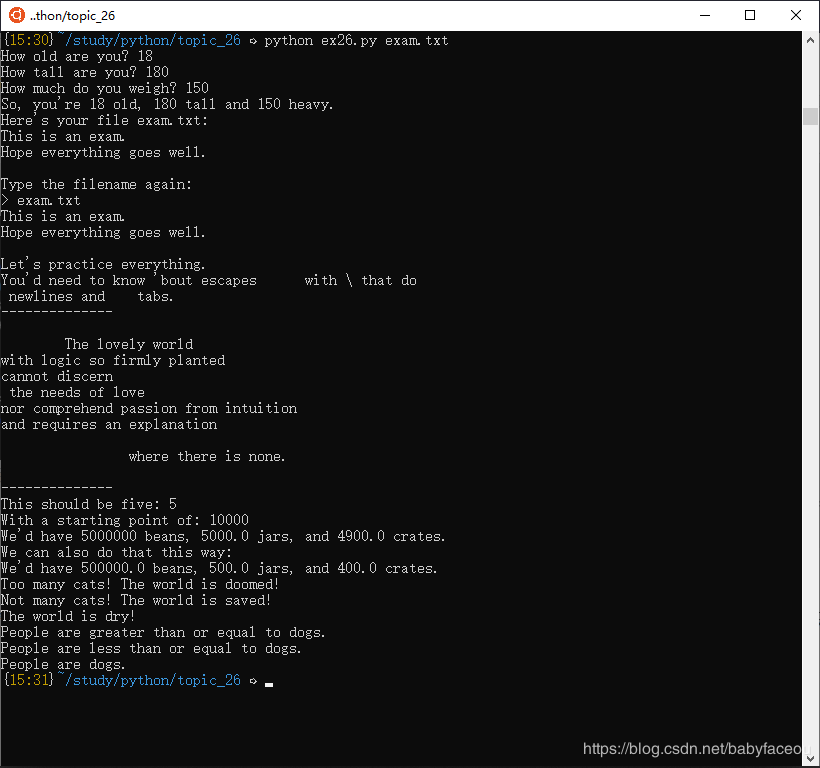Screen dimensions: 820x768
Task: Maximize the terminal window
Action: click(750, 15)
